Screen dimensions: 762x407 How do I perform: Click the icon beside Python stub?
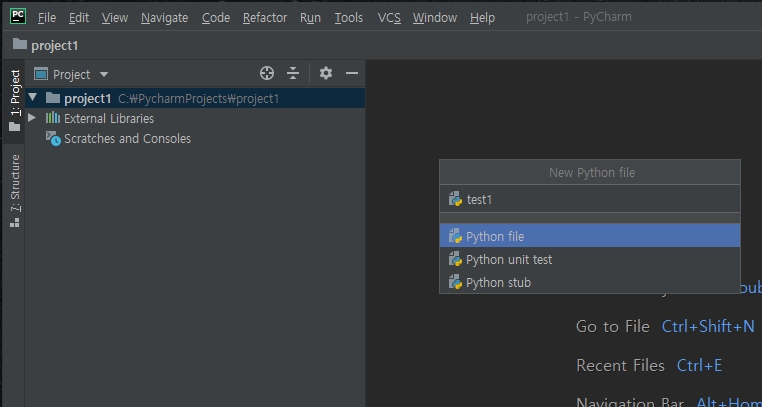(x=455, y=282)
